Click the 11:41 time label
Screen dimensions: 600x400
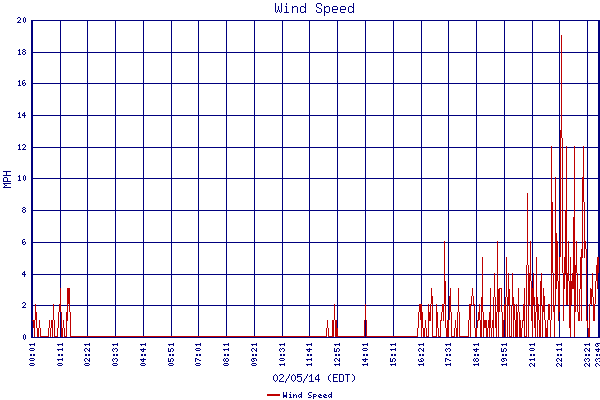pyautogui.click(x=310, y=354)
